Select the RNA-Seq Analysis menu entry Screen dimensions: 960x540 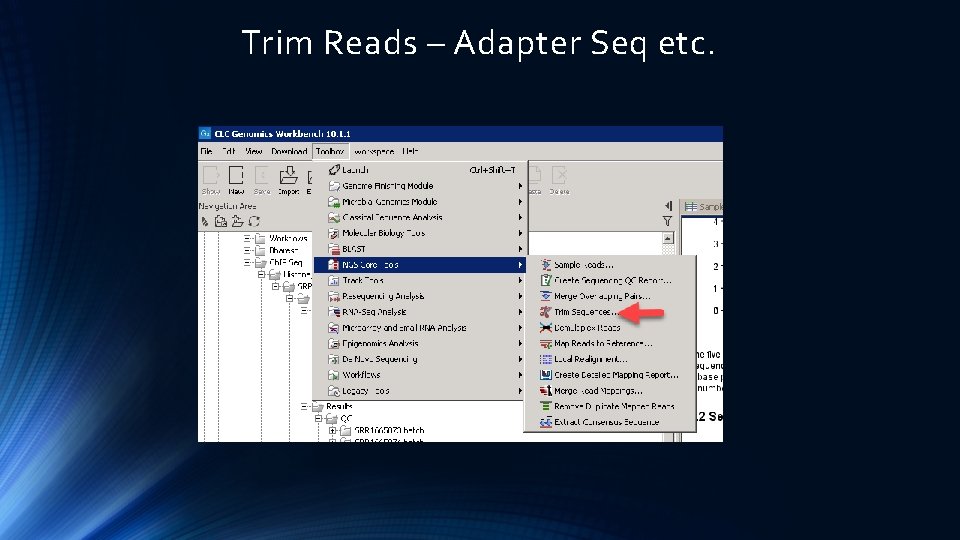tap(419, 312)
